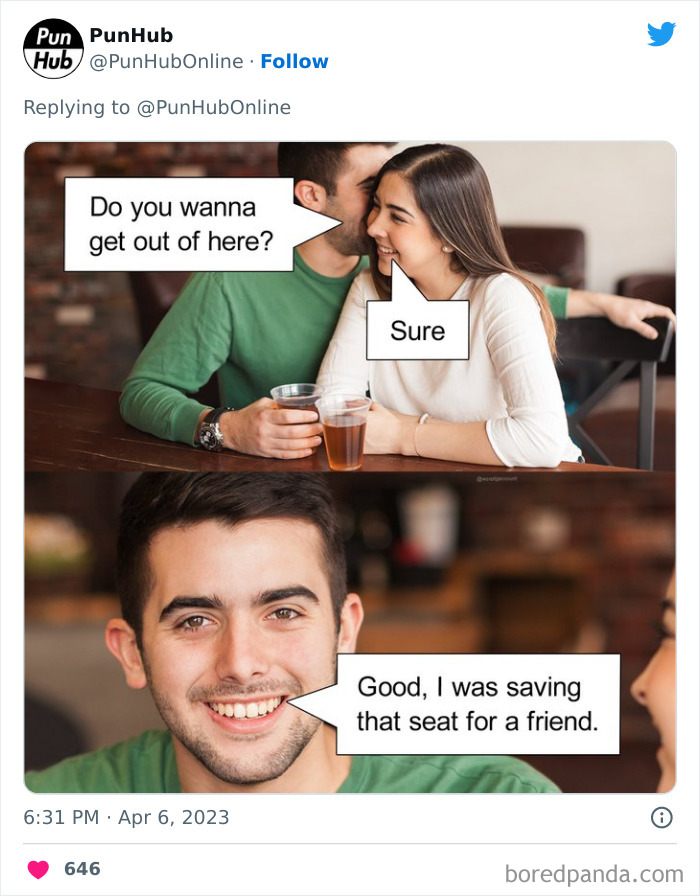Click the bold PunHub display name
The height and width of the screenshot is (896, 700).
coord(131,35)
